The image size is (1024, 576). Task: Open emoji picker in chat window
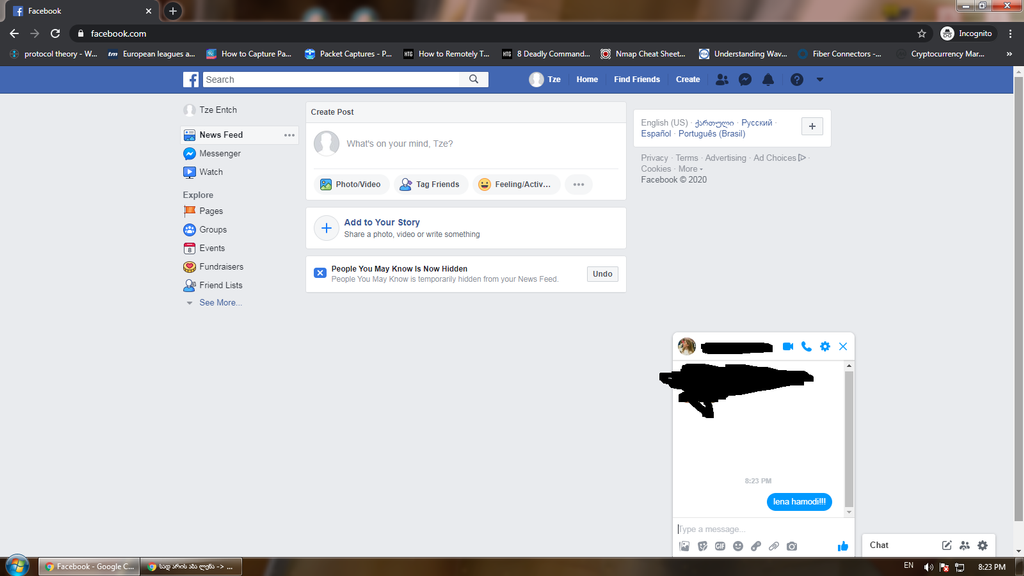[738, 546]
